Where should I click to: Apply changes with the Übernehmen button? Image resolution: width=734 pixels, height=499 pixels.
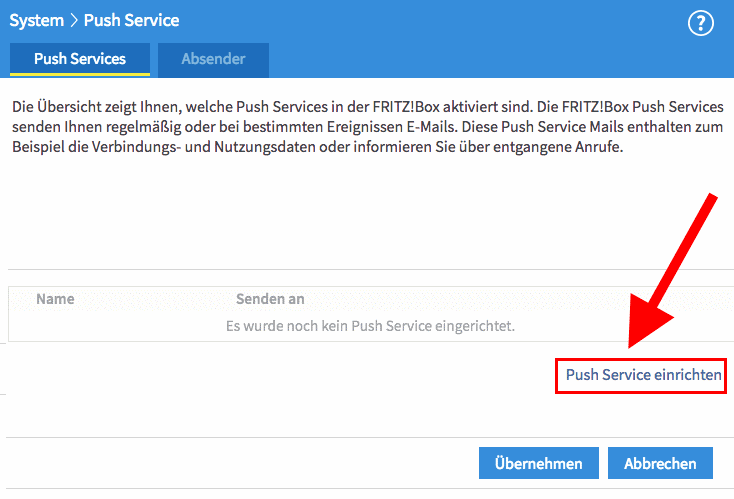(x=538, y=463)
